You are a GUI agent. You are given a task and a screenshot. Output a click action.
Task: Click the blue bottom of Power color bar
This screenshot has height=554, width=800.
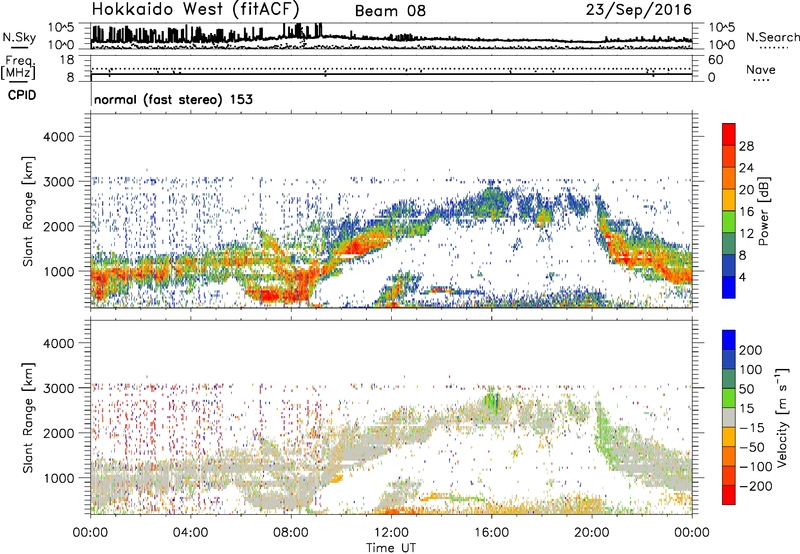[x=729, y=287]
